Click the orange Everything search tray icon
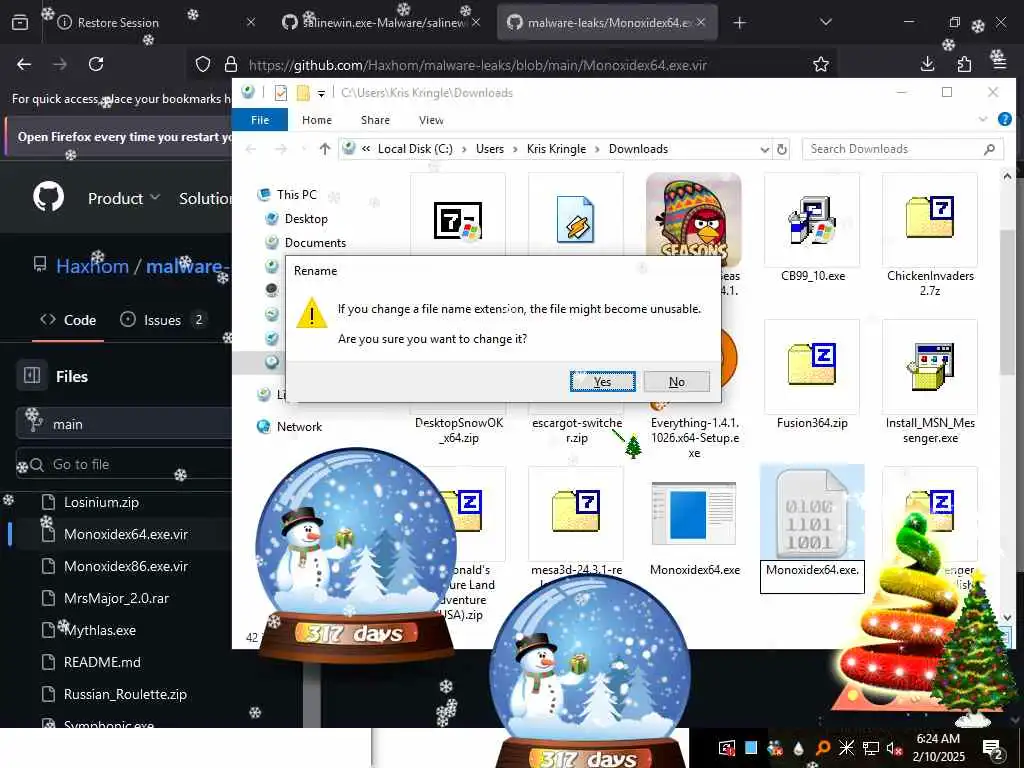Screen dimensions: 1024x768 pyautogui.click(x=823, y=748)
